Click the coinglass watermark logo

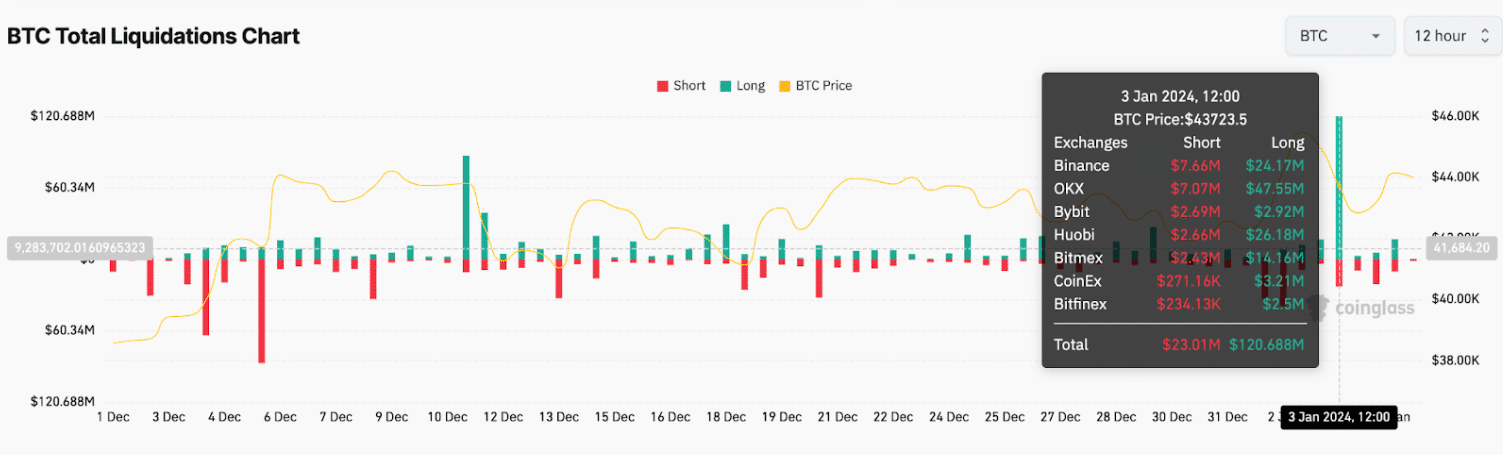pyautogui.click(x=1374, y=307)
